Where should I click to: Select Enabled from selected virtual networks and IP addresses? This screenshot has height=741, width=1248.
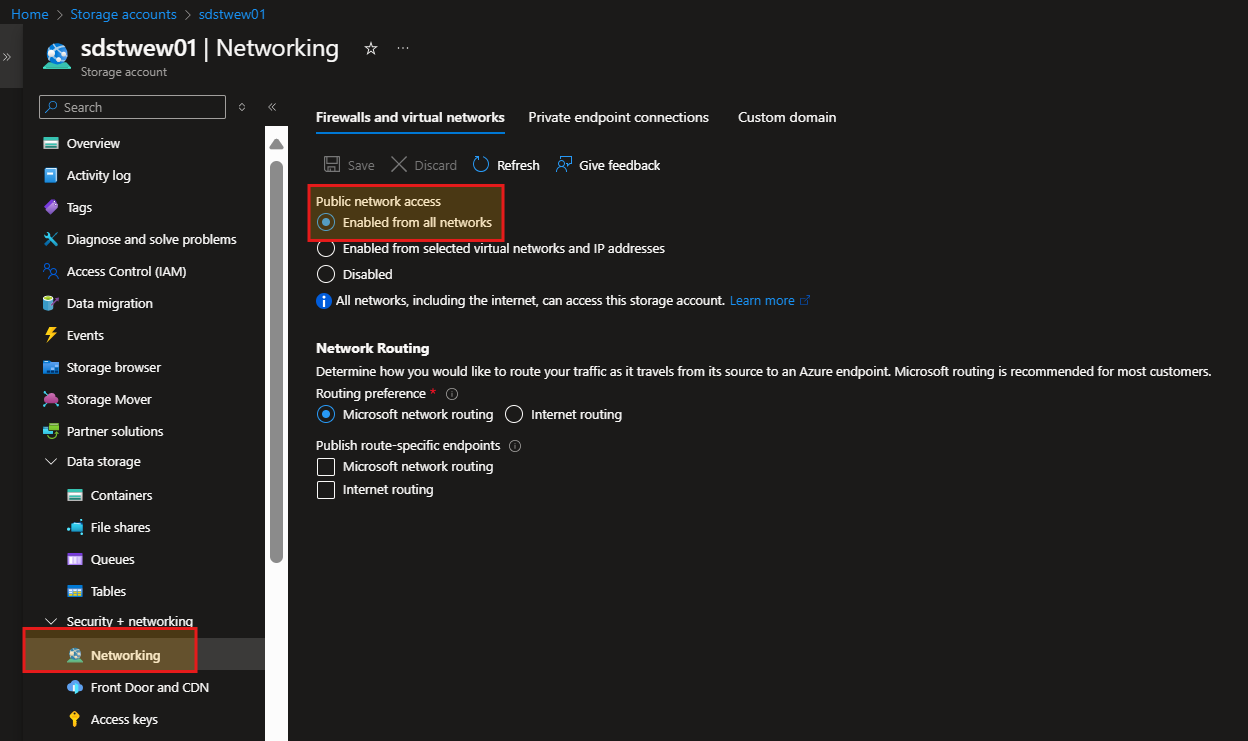point(326,248)
